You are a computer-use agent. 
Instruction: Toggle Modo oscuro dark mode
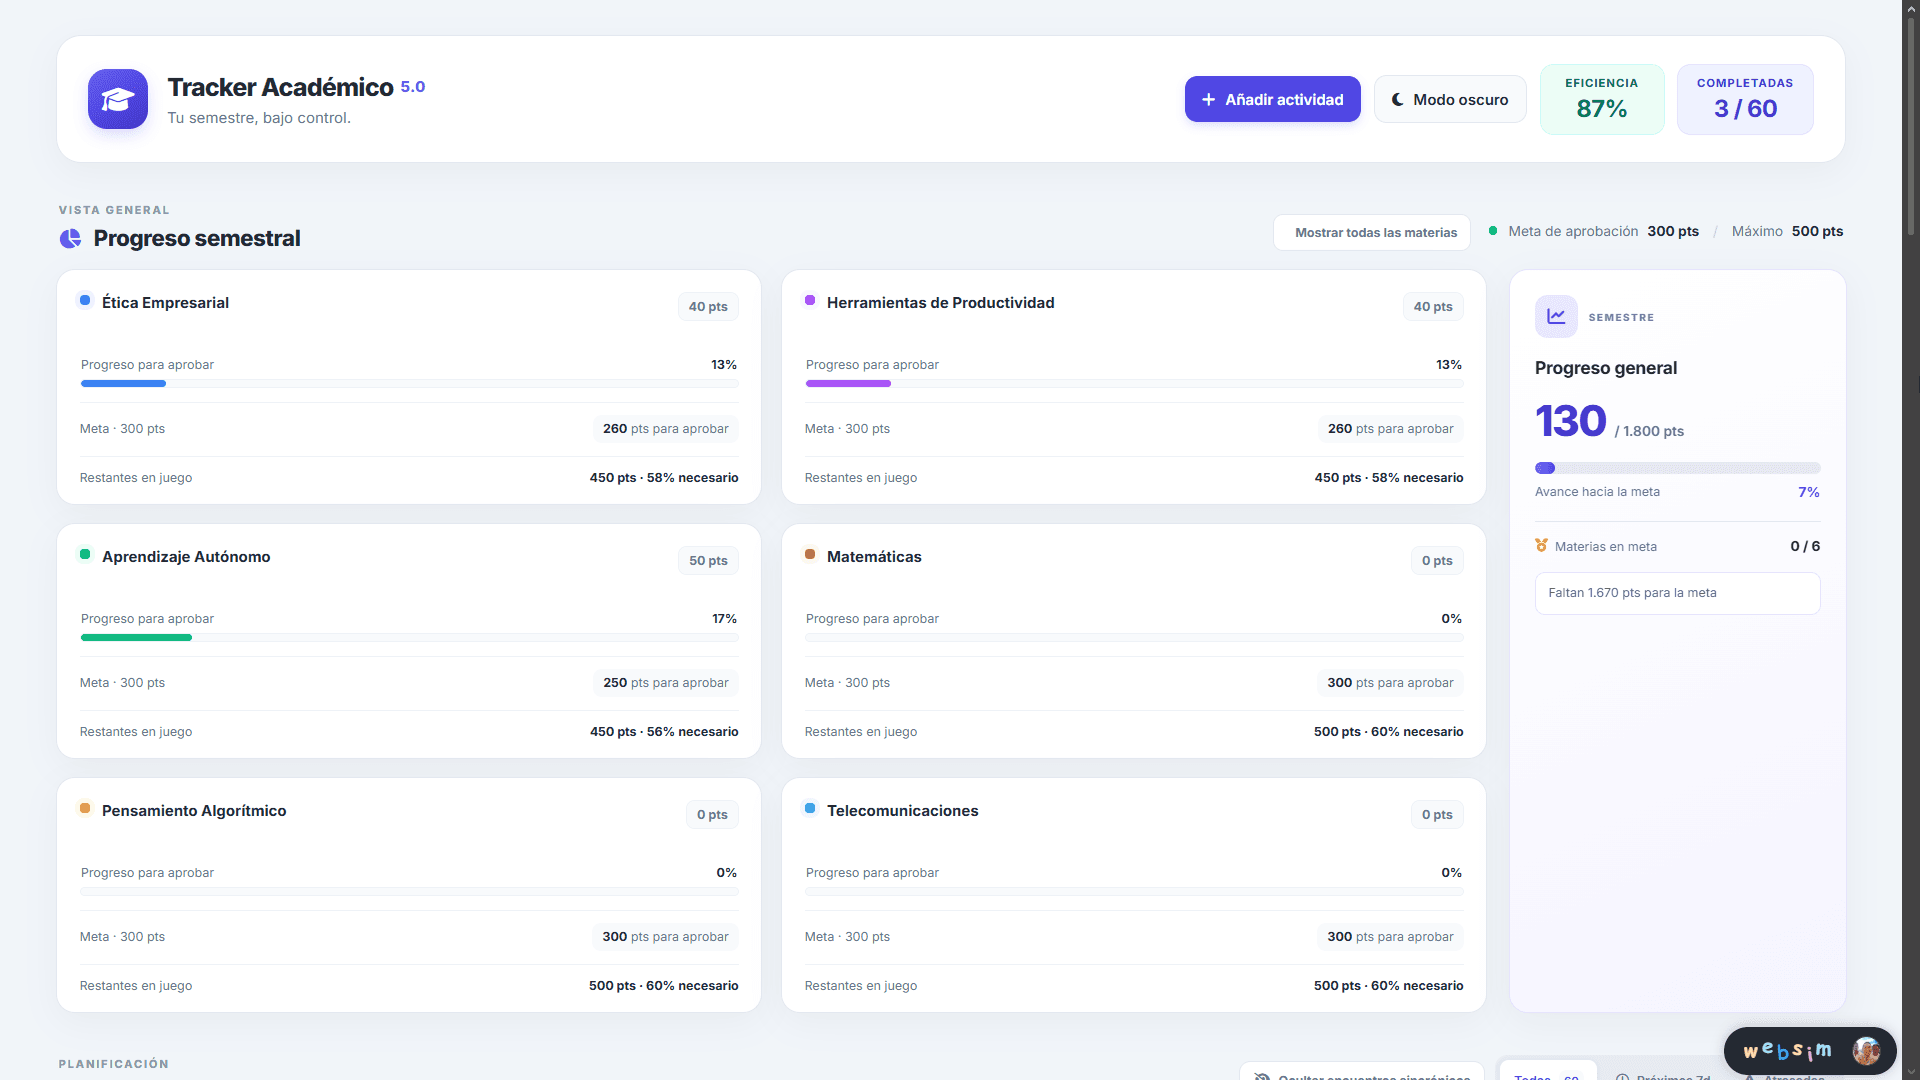pos(1450,100)
